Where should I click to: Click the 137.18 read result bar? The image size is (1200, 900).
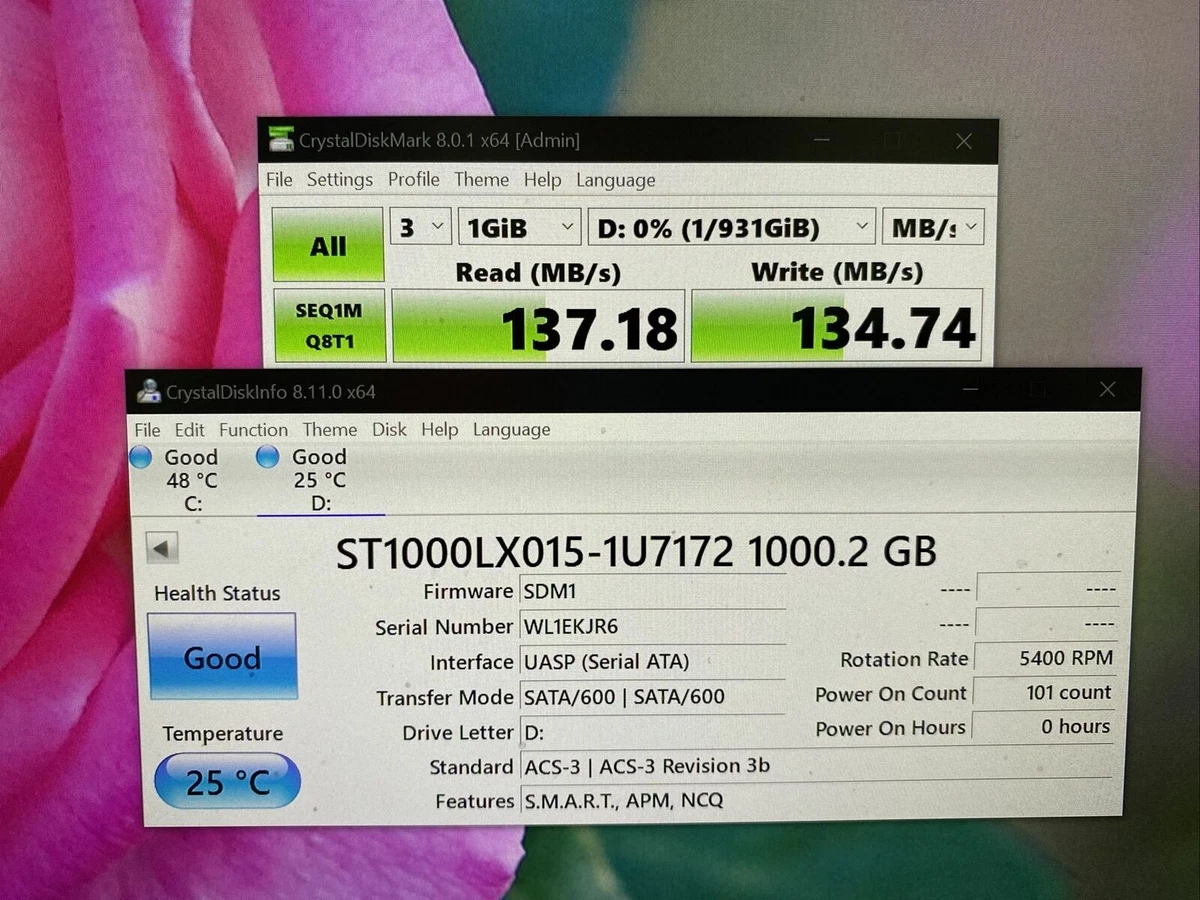coord(538,326)
